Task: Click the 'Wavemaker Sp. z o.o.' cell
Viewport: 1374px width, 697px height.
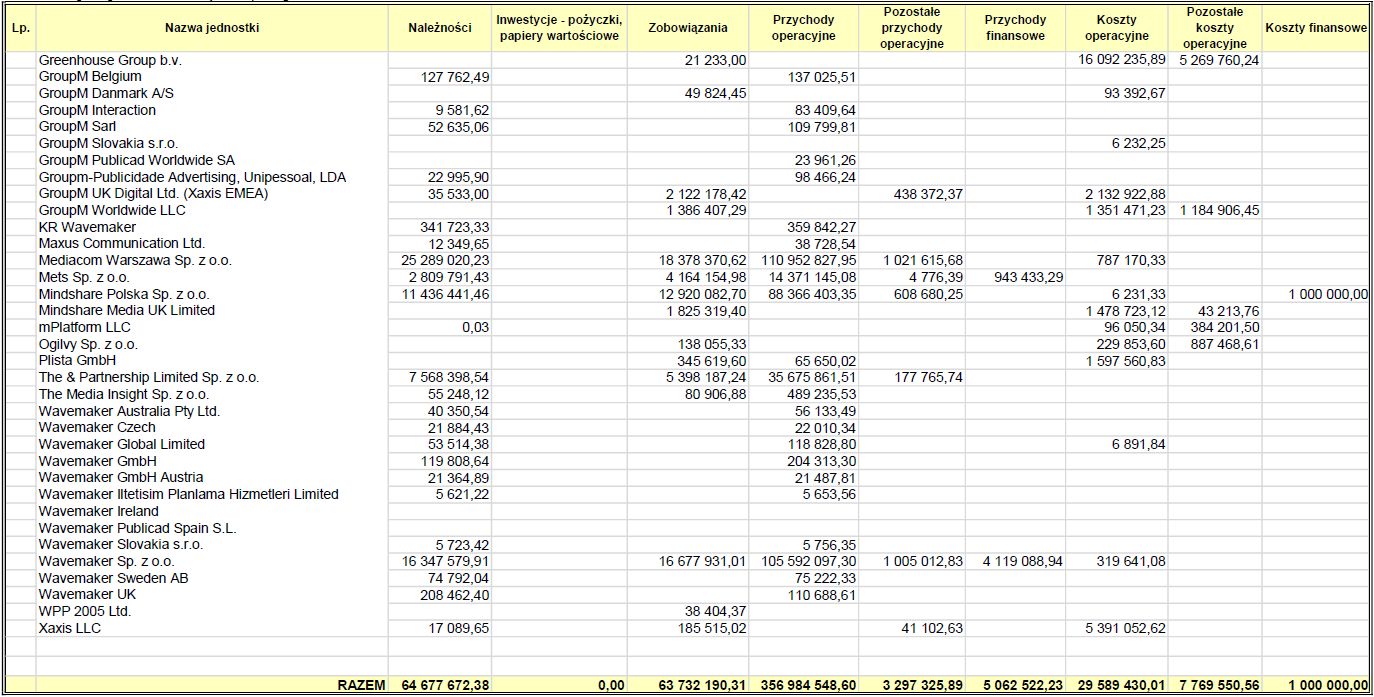Action: (x=106, y=561)
